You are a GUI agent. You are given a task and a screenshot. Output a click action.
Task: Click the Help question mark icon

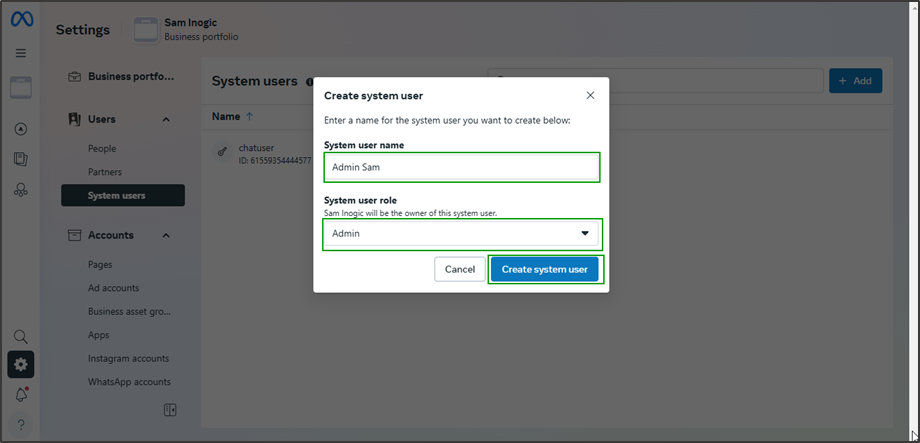pos(21,425)
